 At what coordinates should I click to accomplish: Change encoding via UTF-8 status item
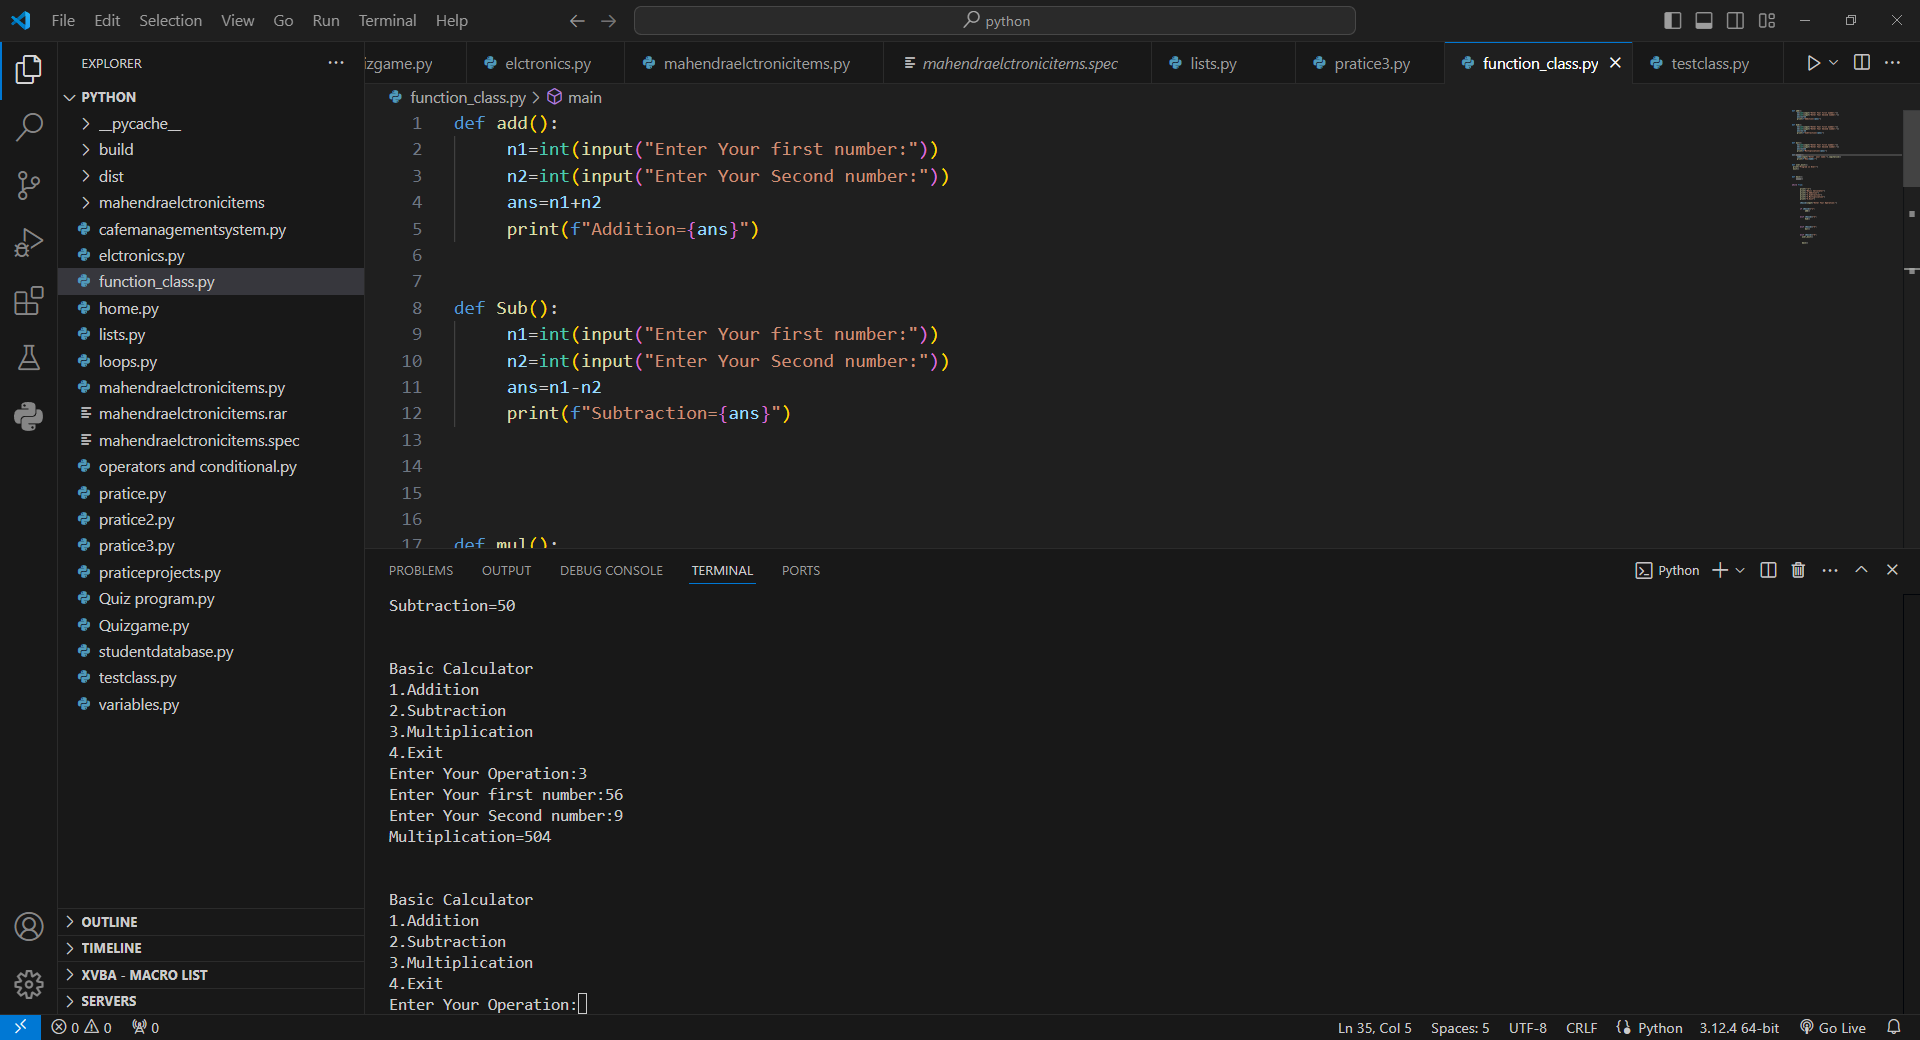click(1528, 1027)
